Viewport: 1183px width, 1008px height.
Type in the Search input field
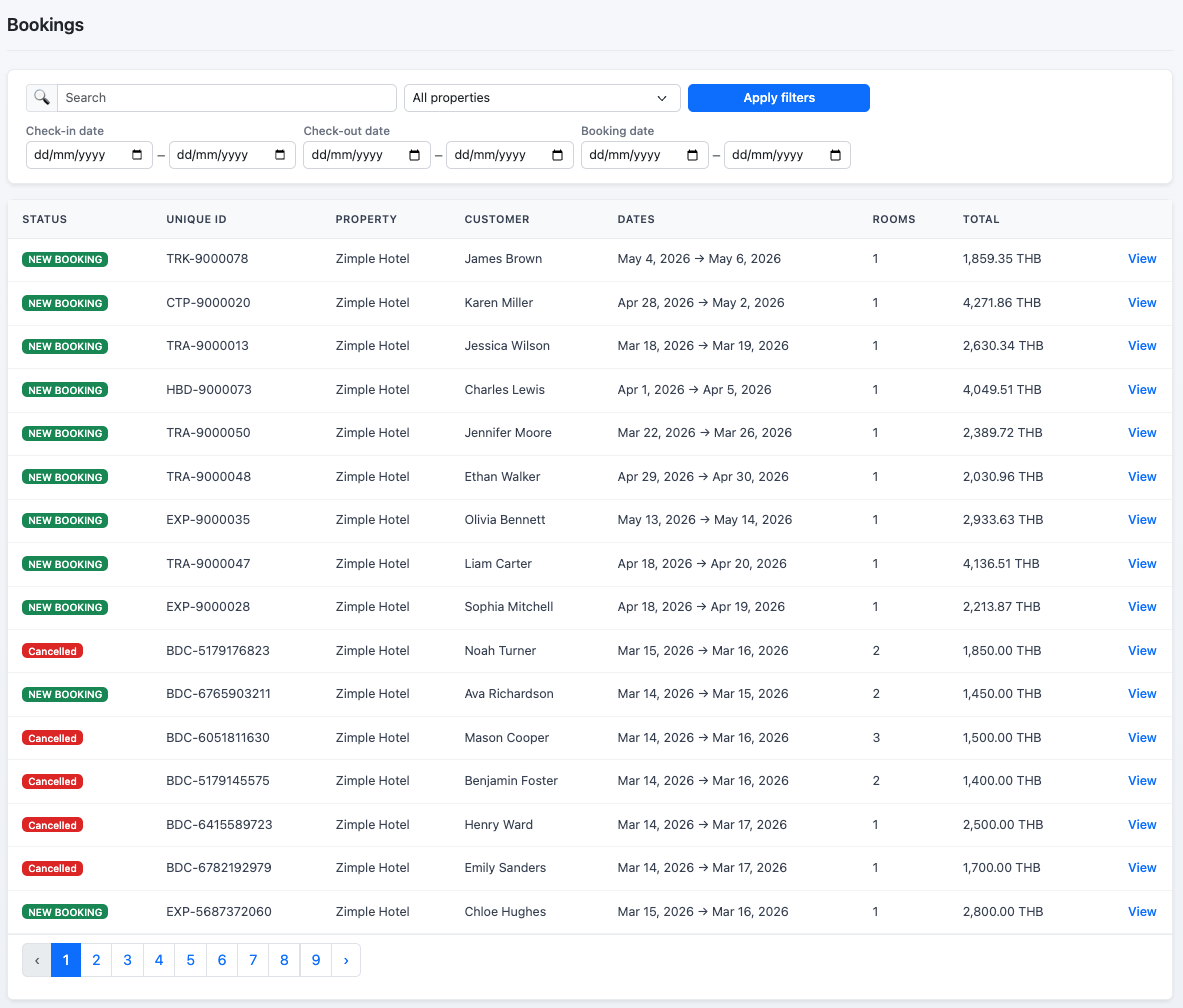click(x=226, y=98)
